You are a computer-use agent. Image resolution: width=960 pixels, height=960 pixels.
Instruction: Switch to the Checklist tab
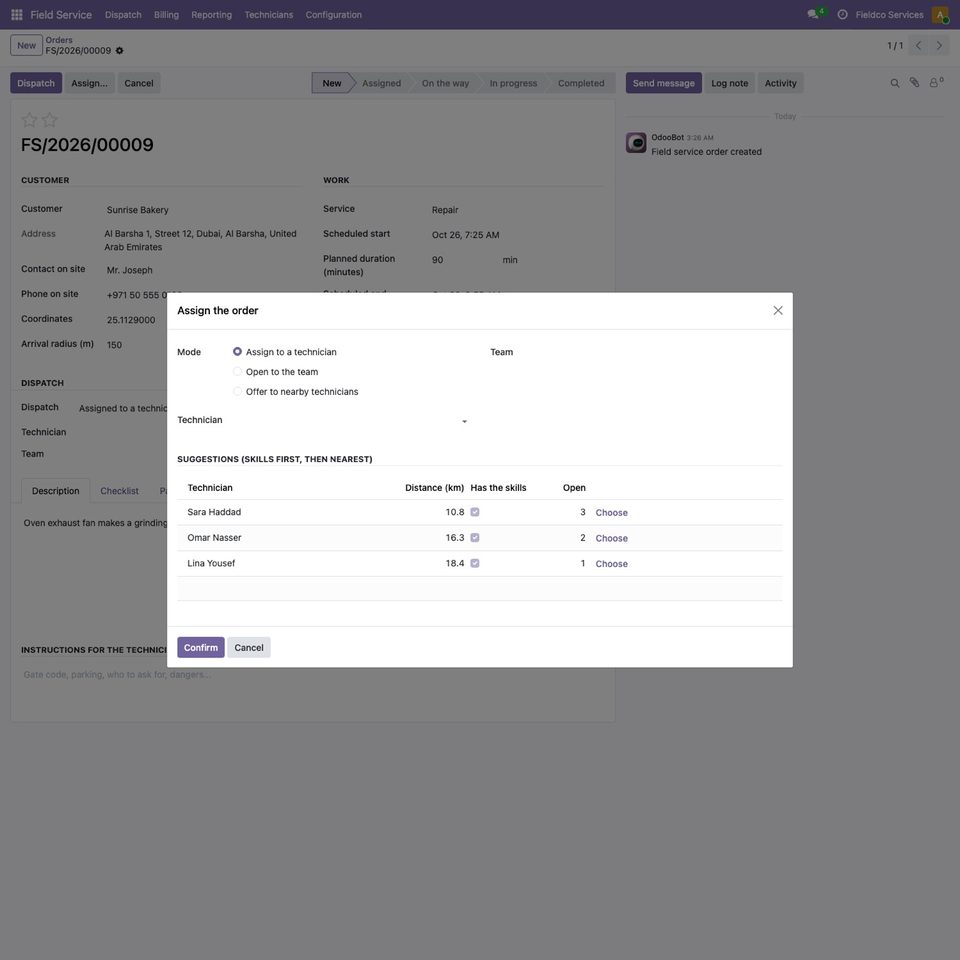[x=119, y=491]
